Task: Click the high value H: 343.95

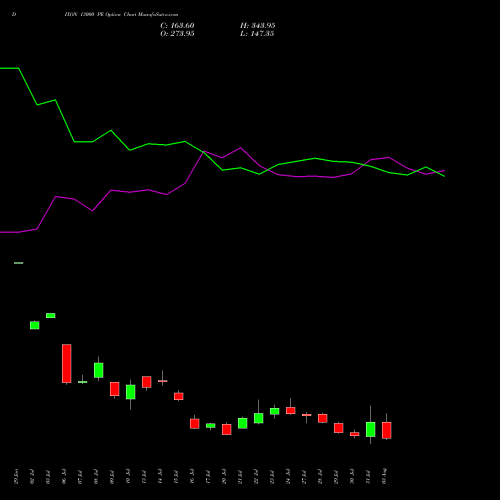Action: (x=258, y=26)
